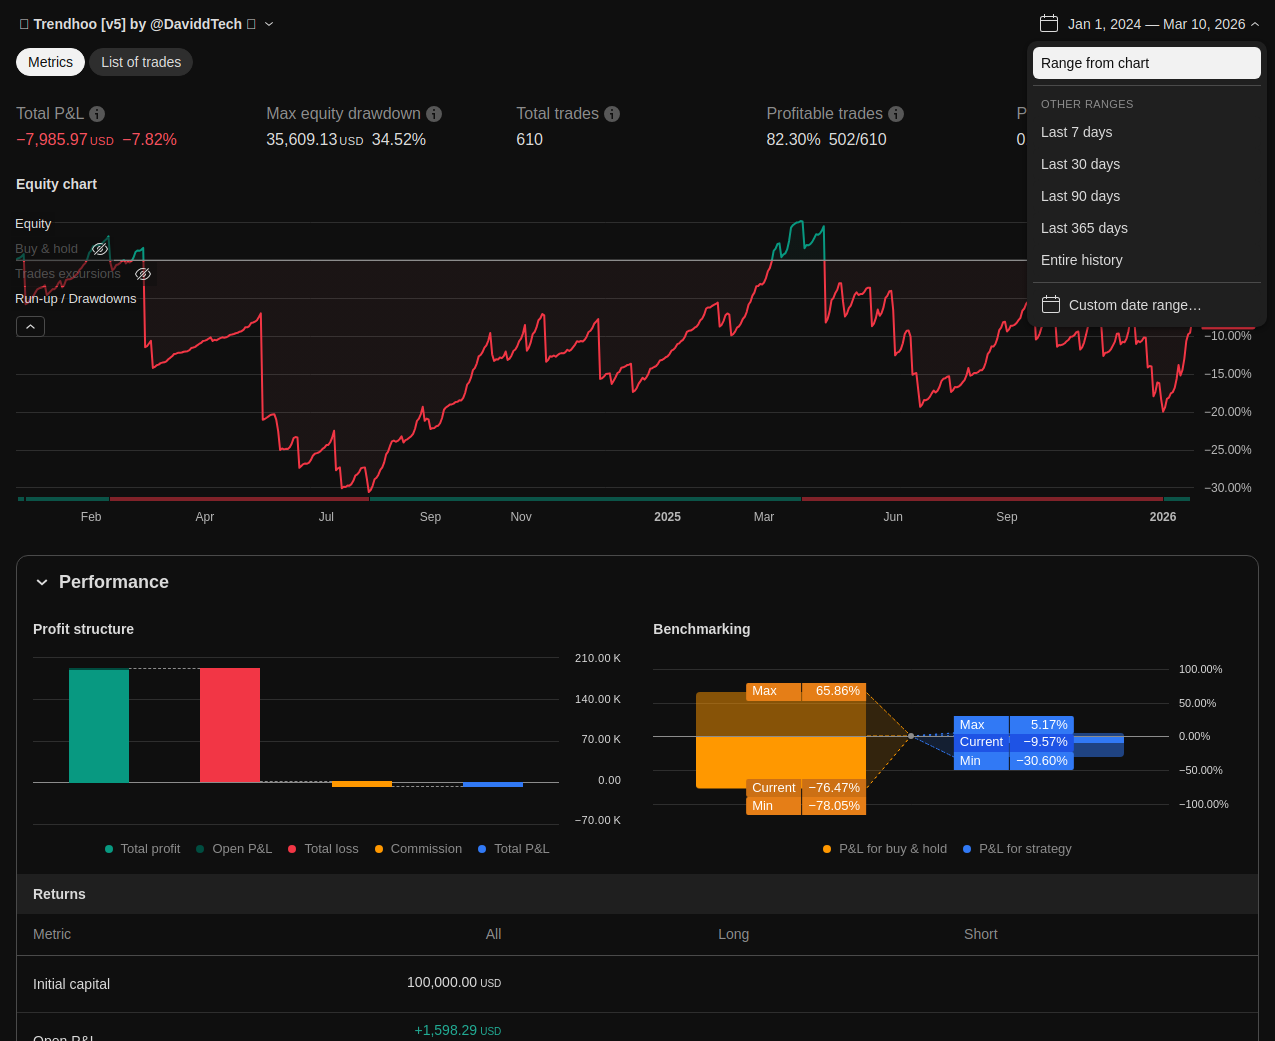1275x1041 pixels.
Task: Click info icon beside Max equity drawdown
Action: (434, 114)
